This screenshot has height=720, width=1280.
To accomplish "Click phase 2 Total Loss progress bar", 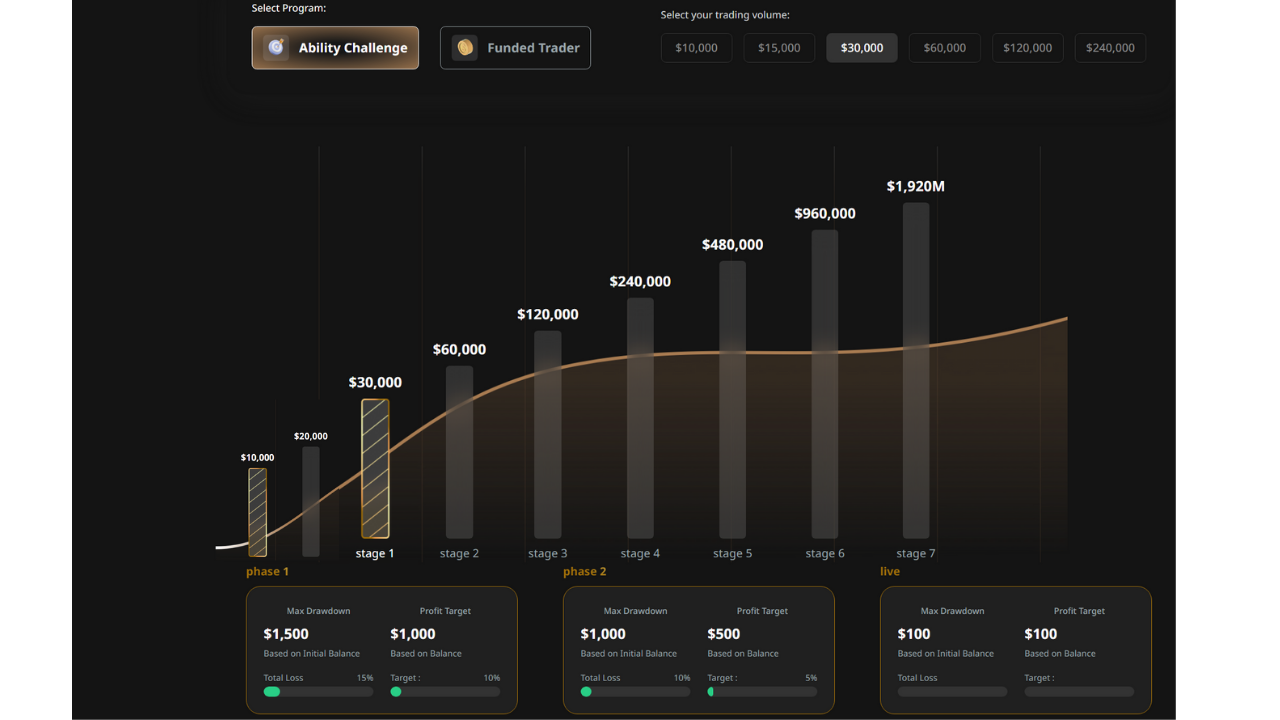I will pyautogui.click(x=635, y=692).
